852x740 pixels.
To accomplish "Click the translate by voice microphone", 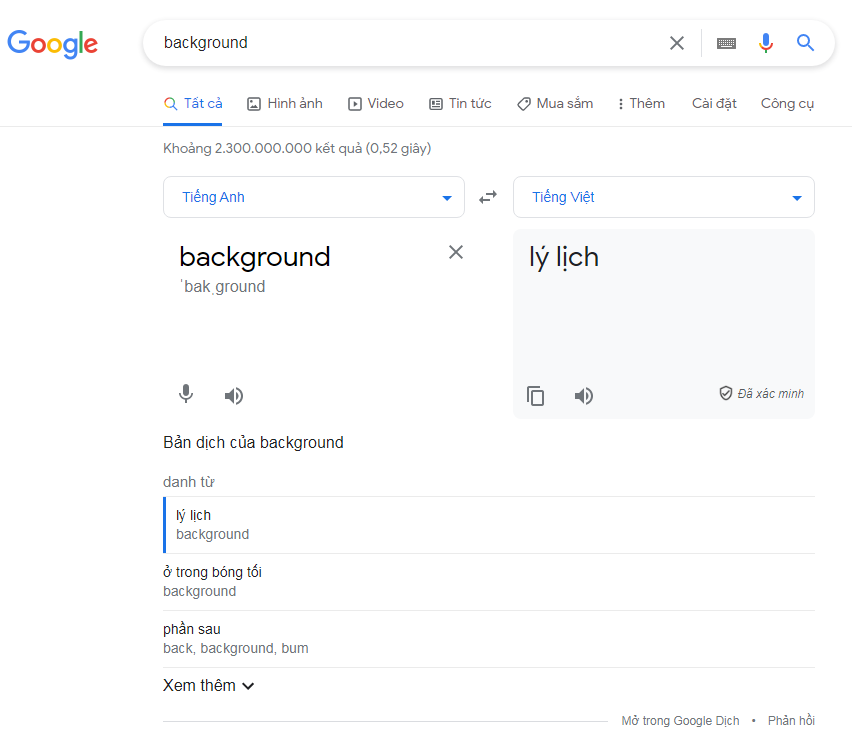I will (185, 395).
